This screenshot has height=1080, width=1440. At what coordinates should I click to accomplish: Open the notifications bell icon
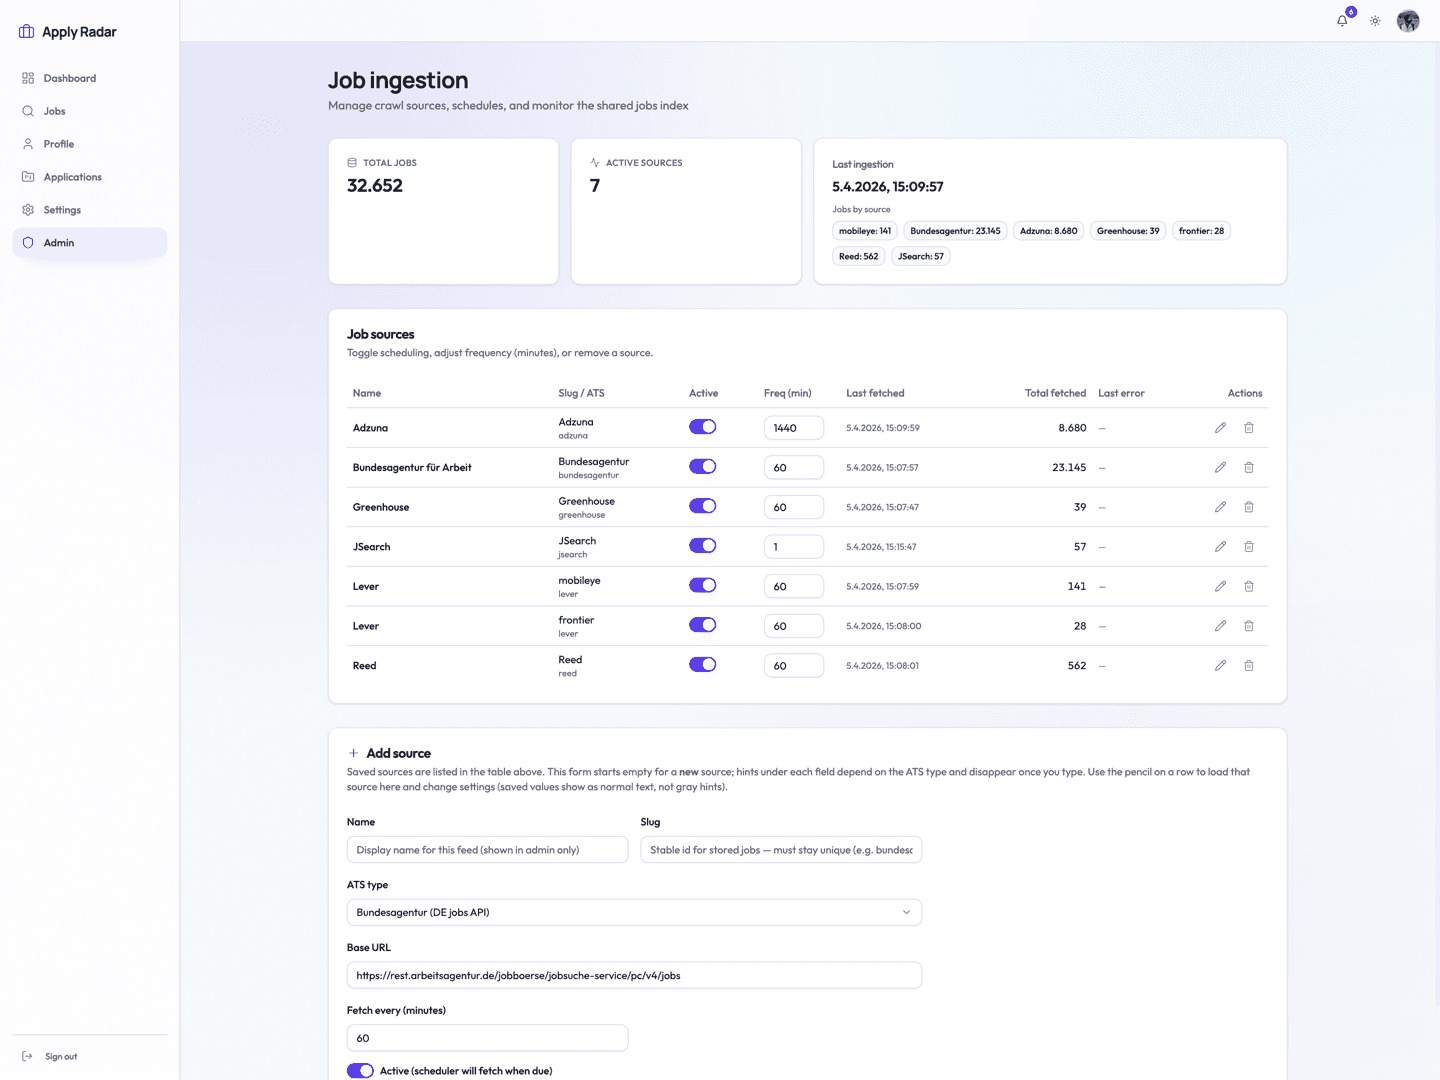pos(1341,20)
